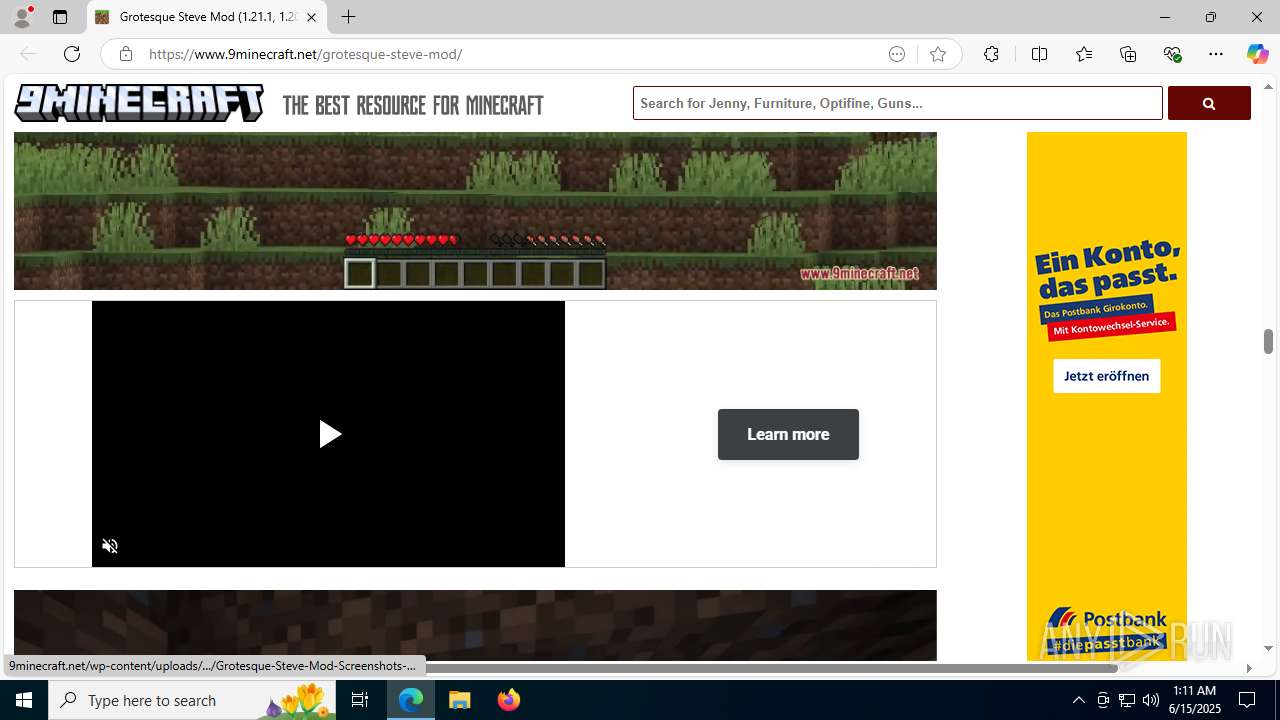Close the Grotesque Steve Mod tab
This screenshot has width=1280, height=720.
pos(311,17)
